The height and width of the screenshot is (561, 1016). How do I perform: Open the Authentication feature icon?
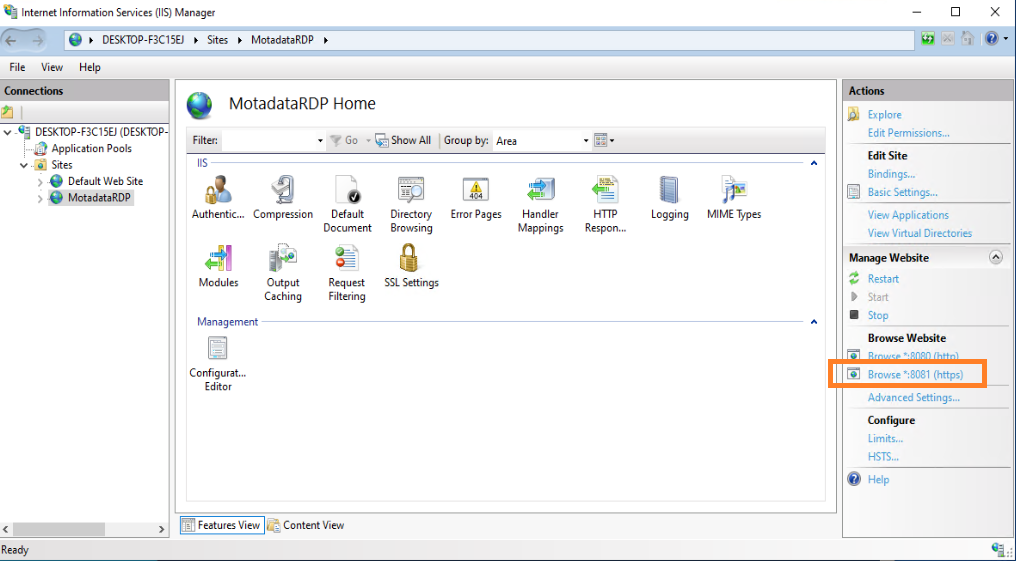[218, 190]
